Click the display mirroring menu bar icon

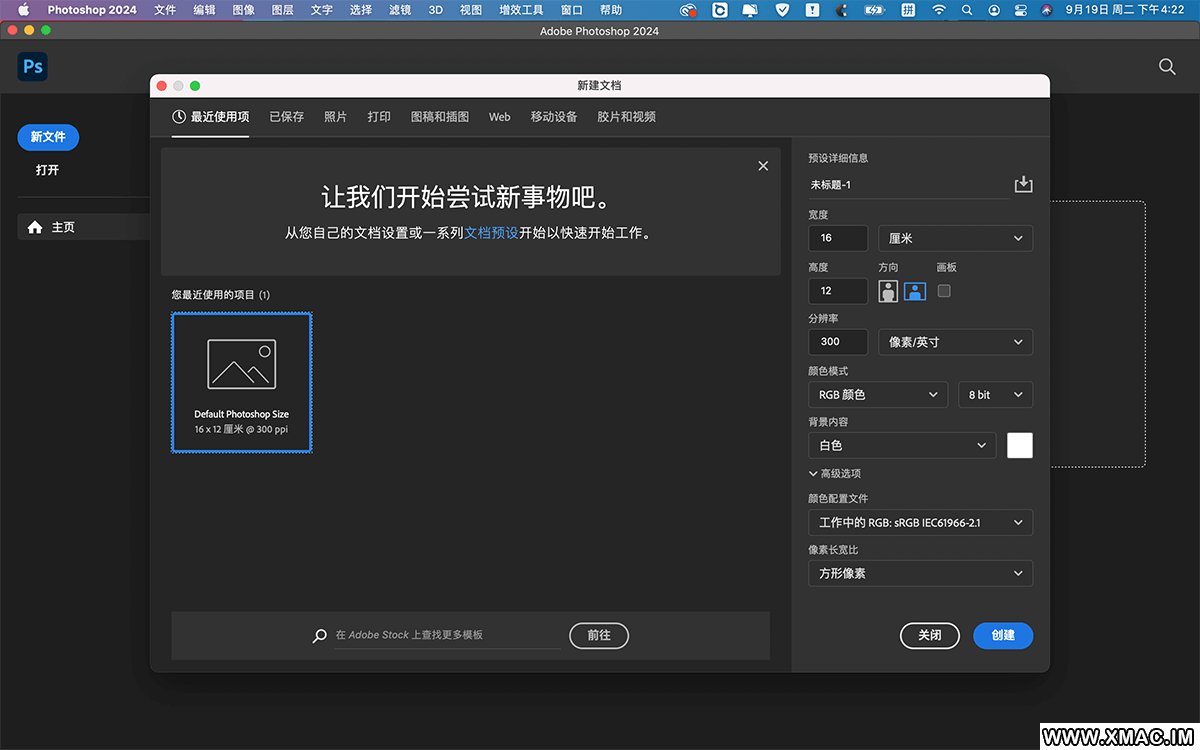(750, 10)
